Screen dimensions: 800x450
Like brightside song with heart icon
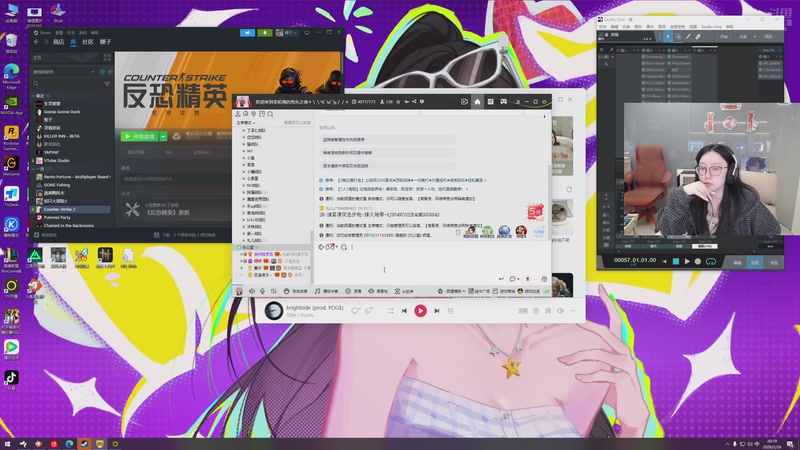[355, 311]
